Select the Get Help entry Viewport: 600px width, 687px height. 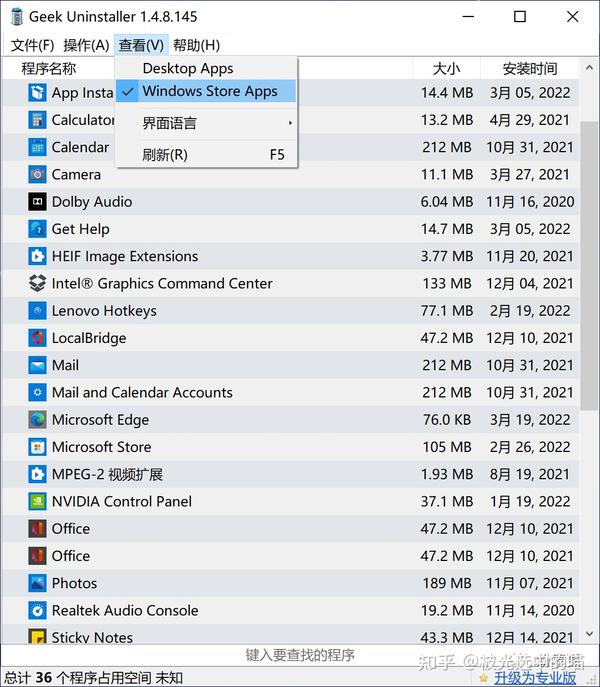pyautogui.click(x=81, y=229)
